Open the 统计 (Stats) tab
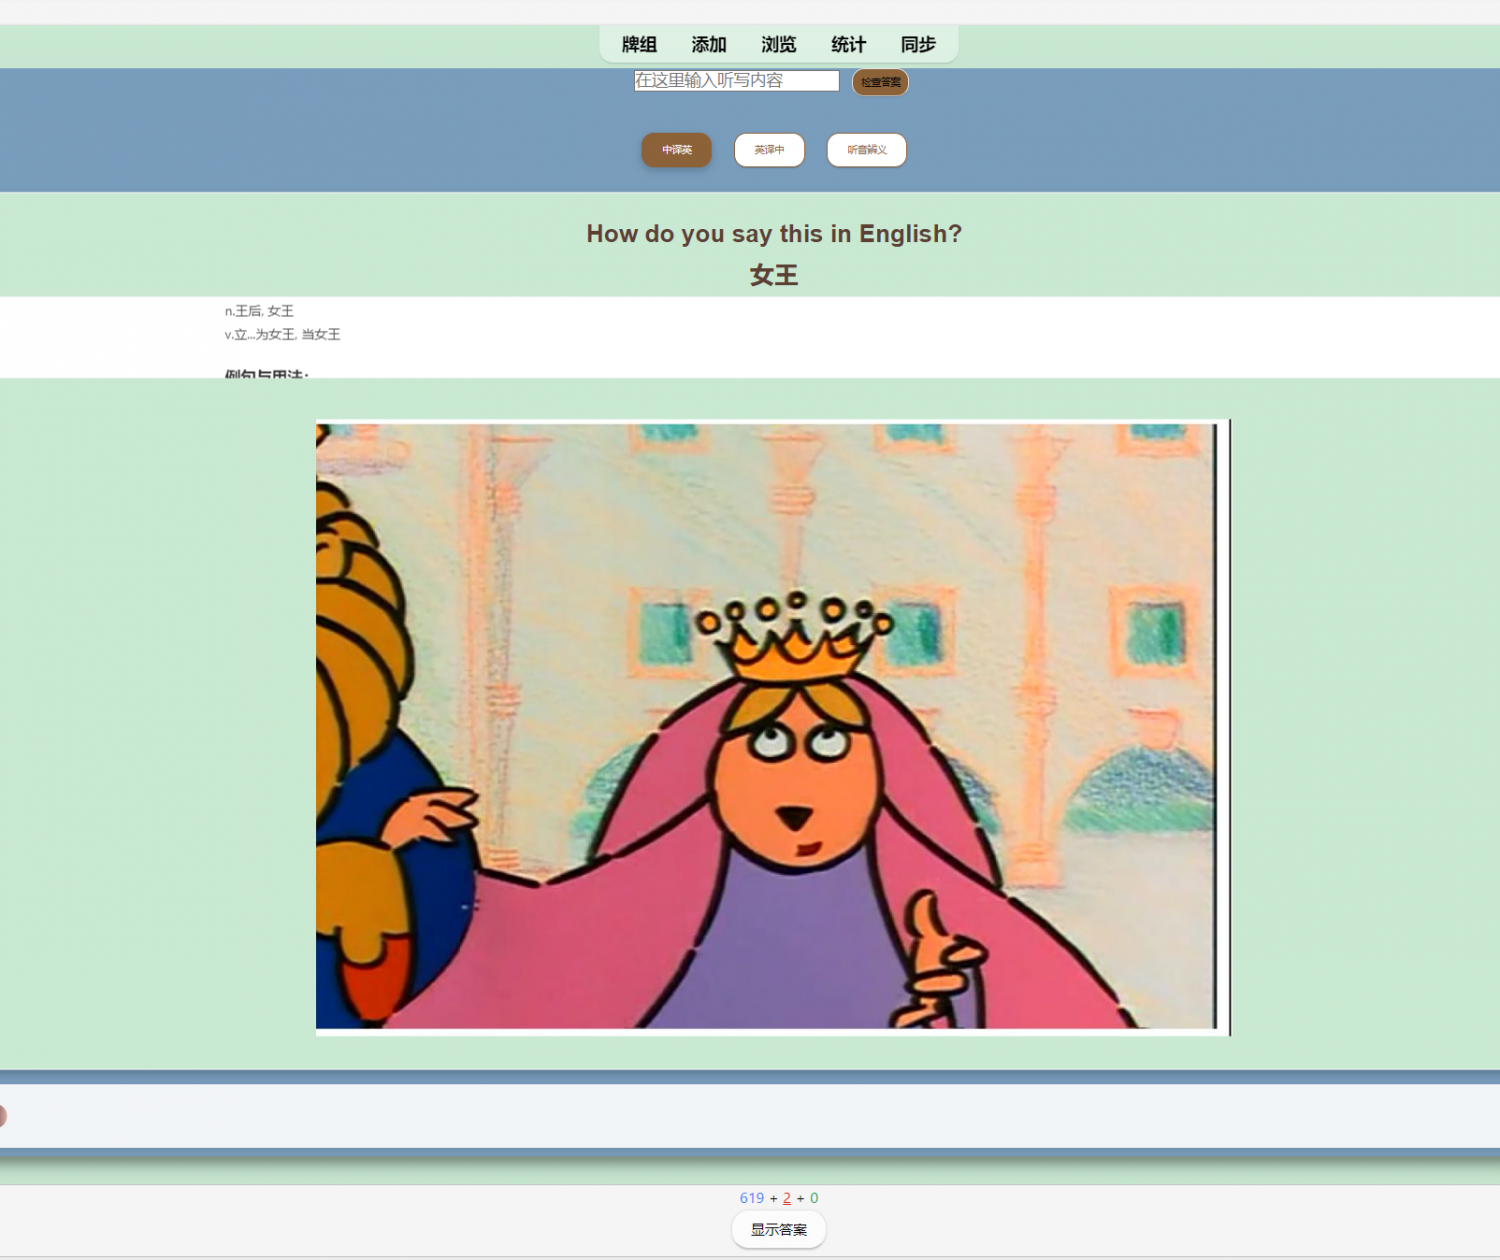 [x=849, y=44]
